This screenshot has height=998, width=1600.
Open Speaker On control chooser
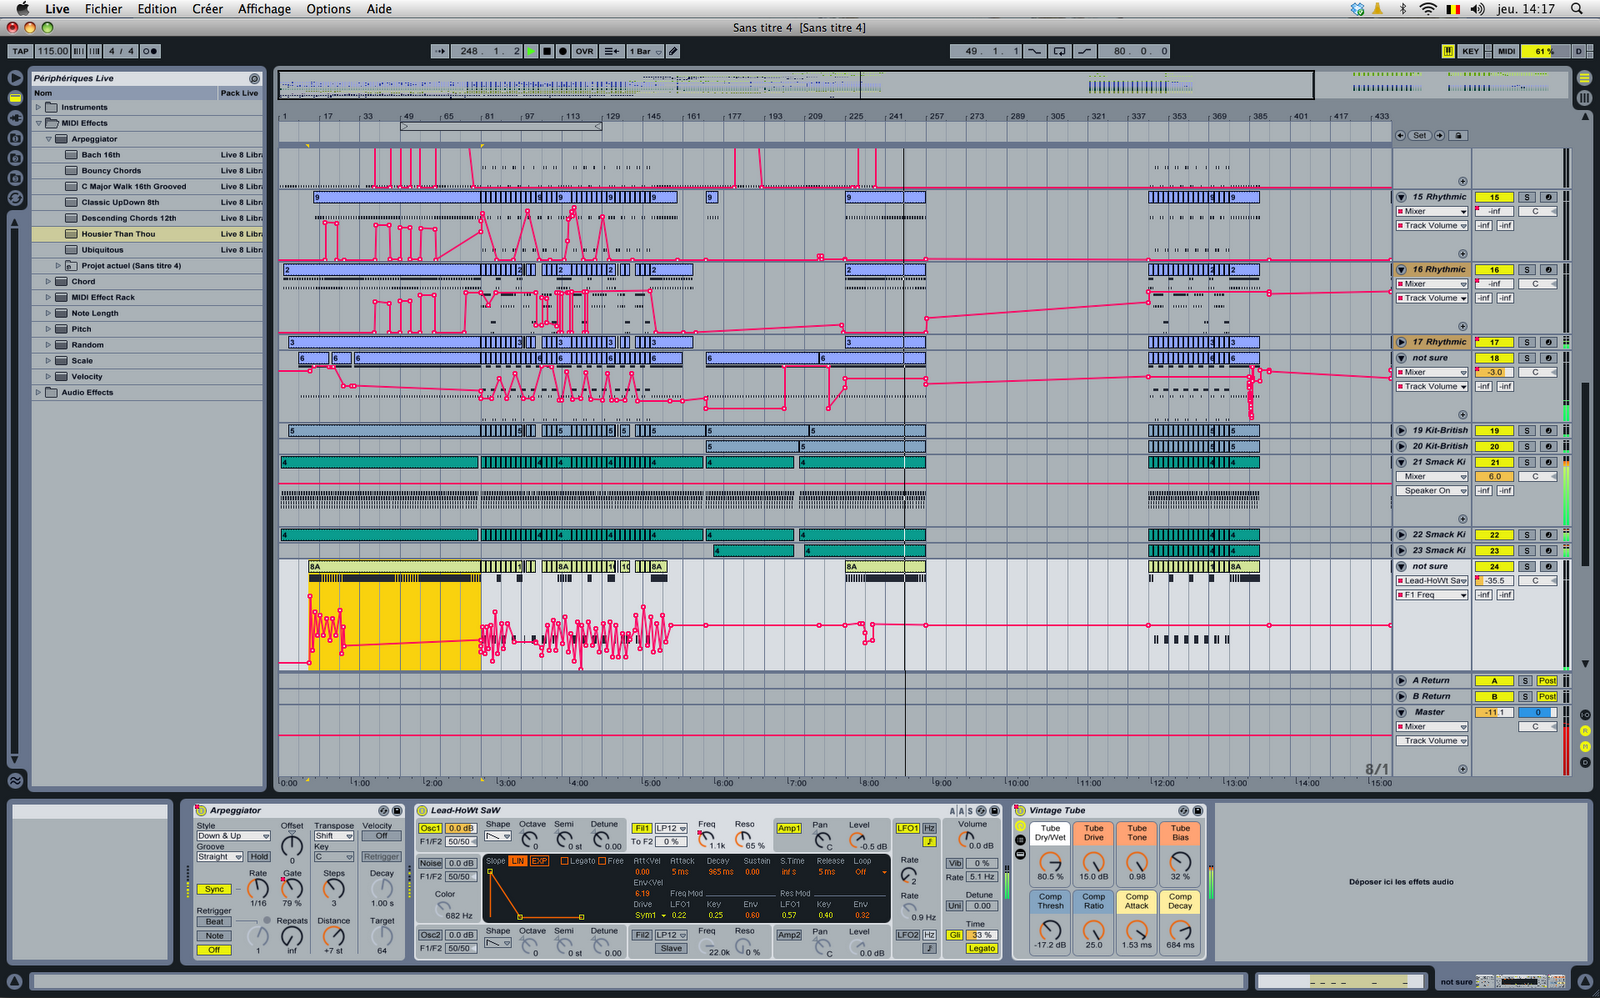click(x=1432, y=491)
